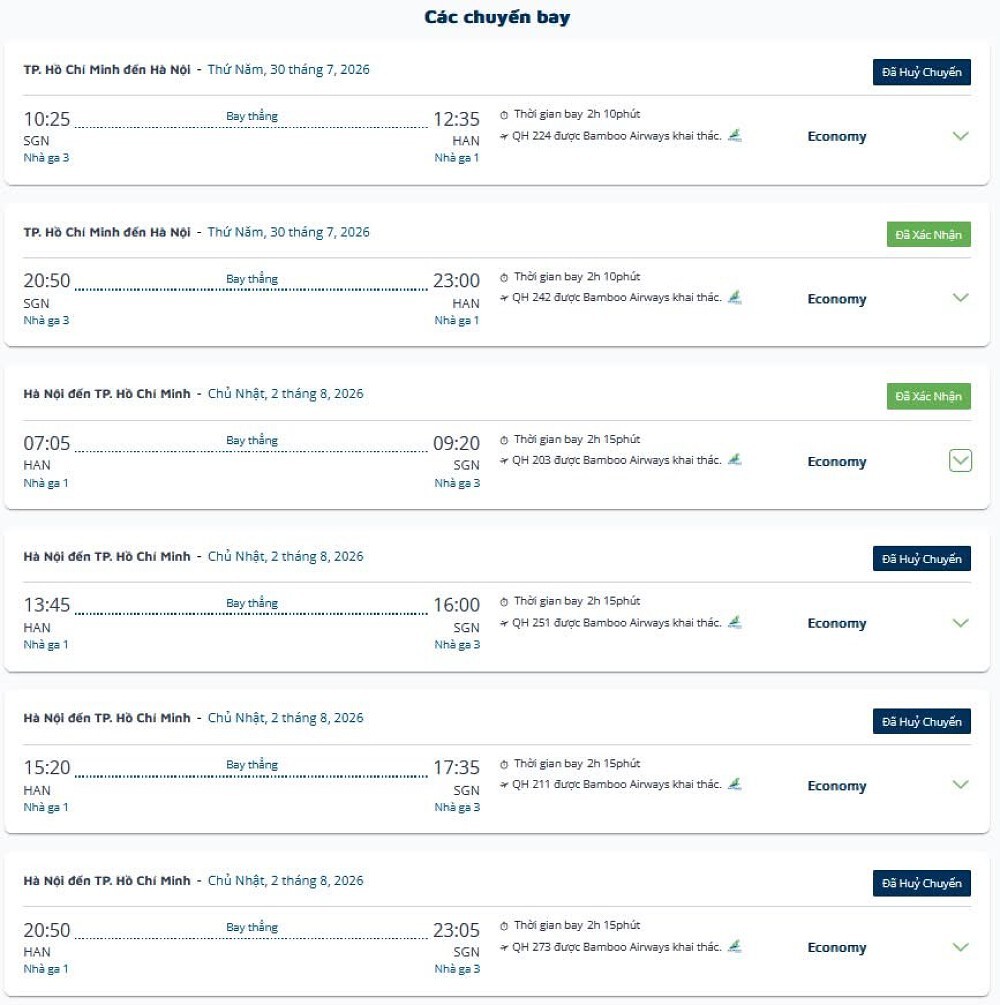Click Bamboo Airways logo beside QH 251
1000x1005 pixels.
point(735,622)
